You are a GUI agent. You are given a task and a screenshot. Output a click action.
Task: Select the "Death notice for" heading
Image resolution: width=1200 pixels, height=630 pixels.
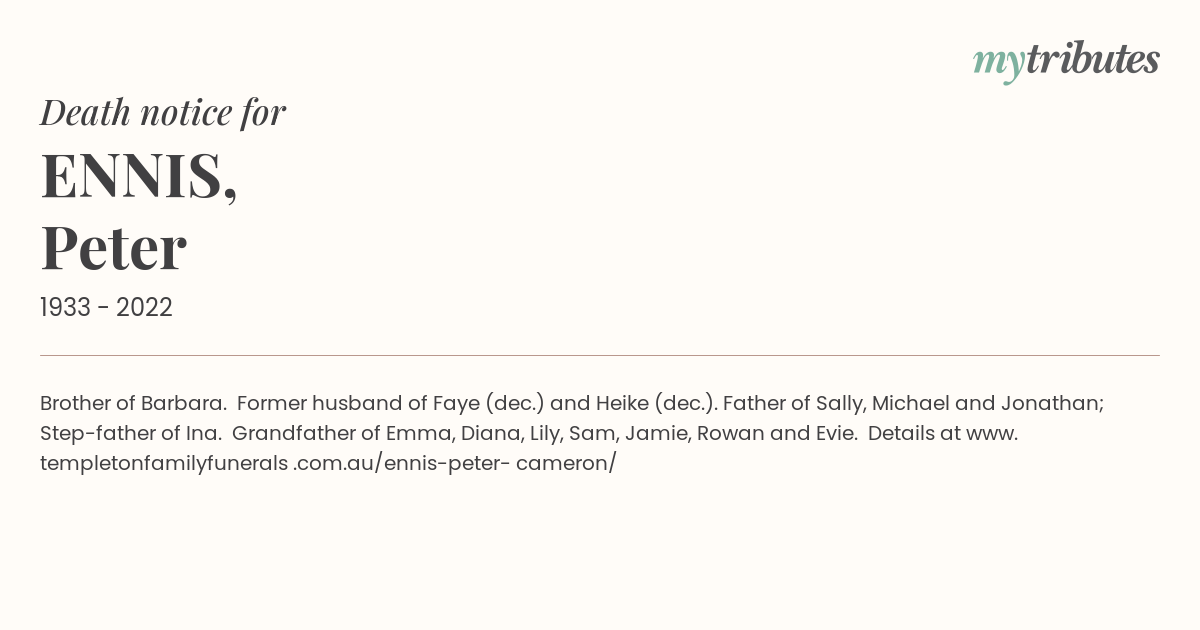click(x=163, y=112)
